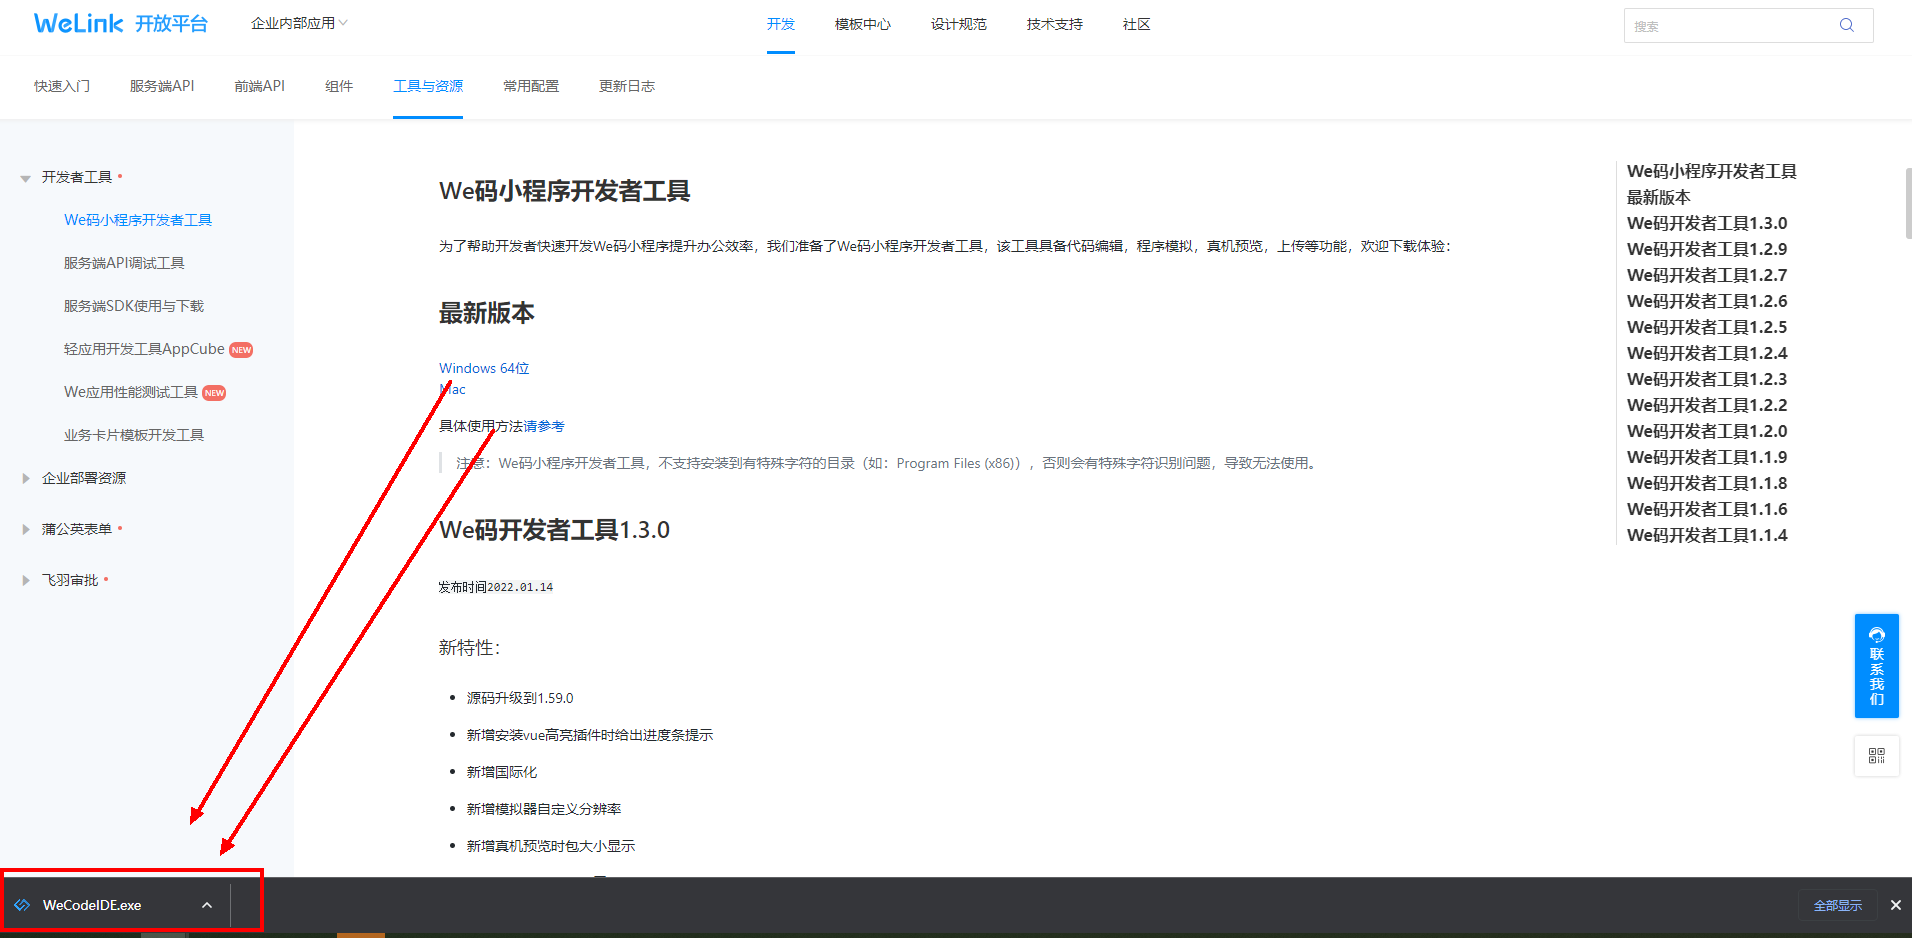
Task: Open the 技术支持 top tab
Action: coord(1055,24)
